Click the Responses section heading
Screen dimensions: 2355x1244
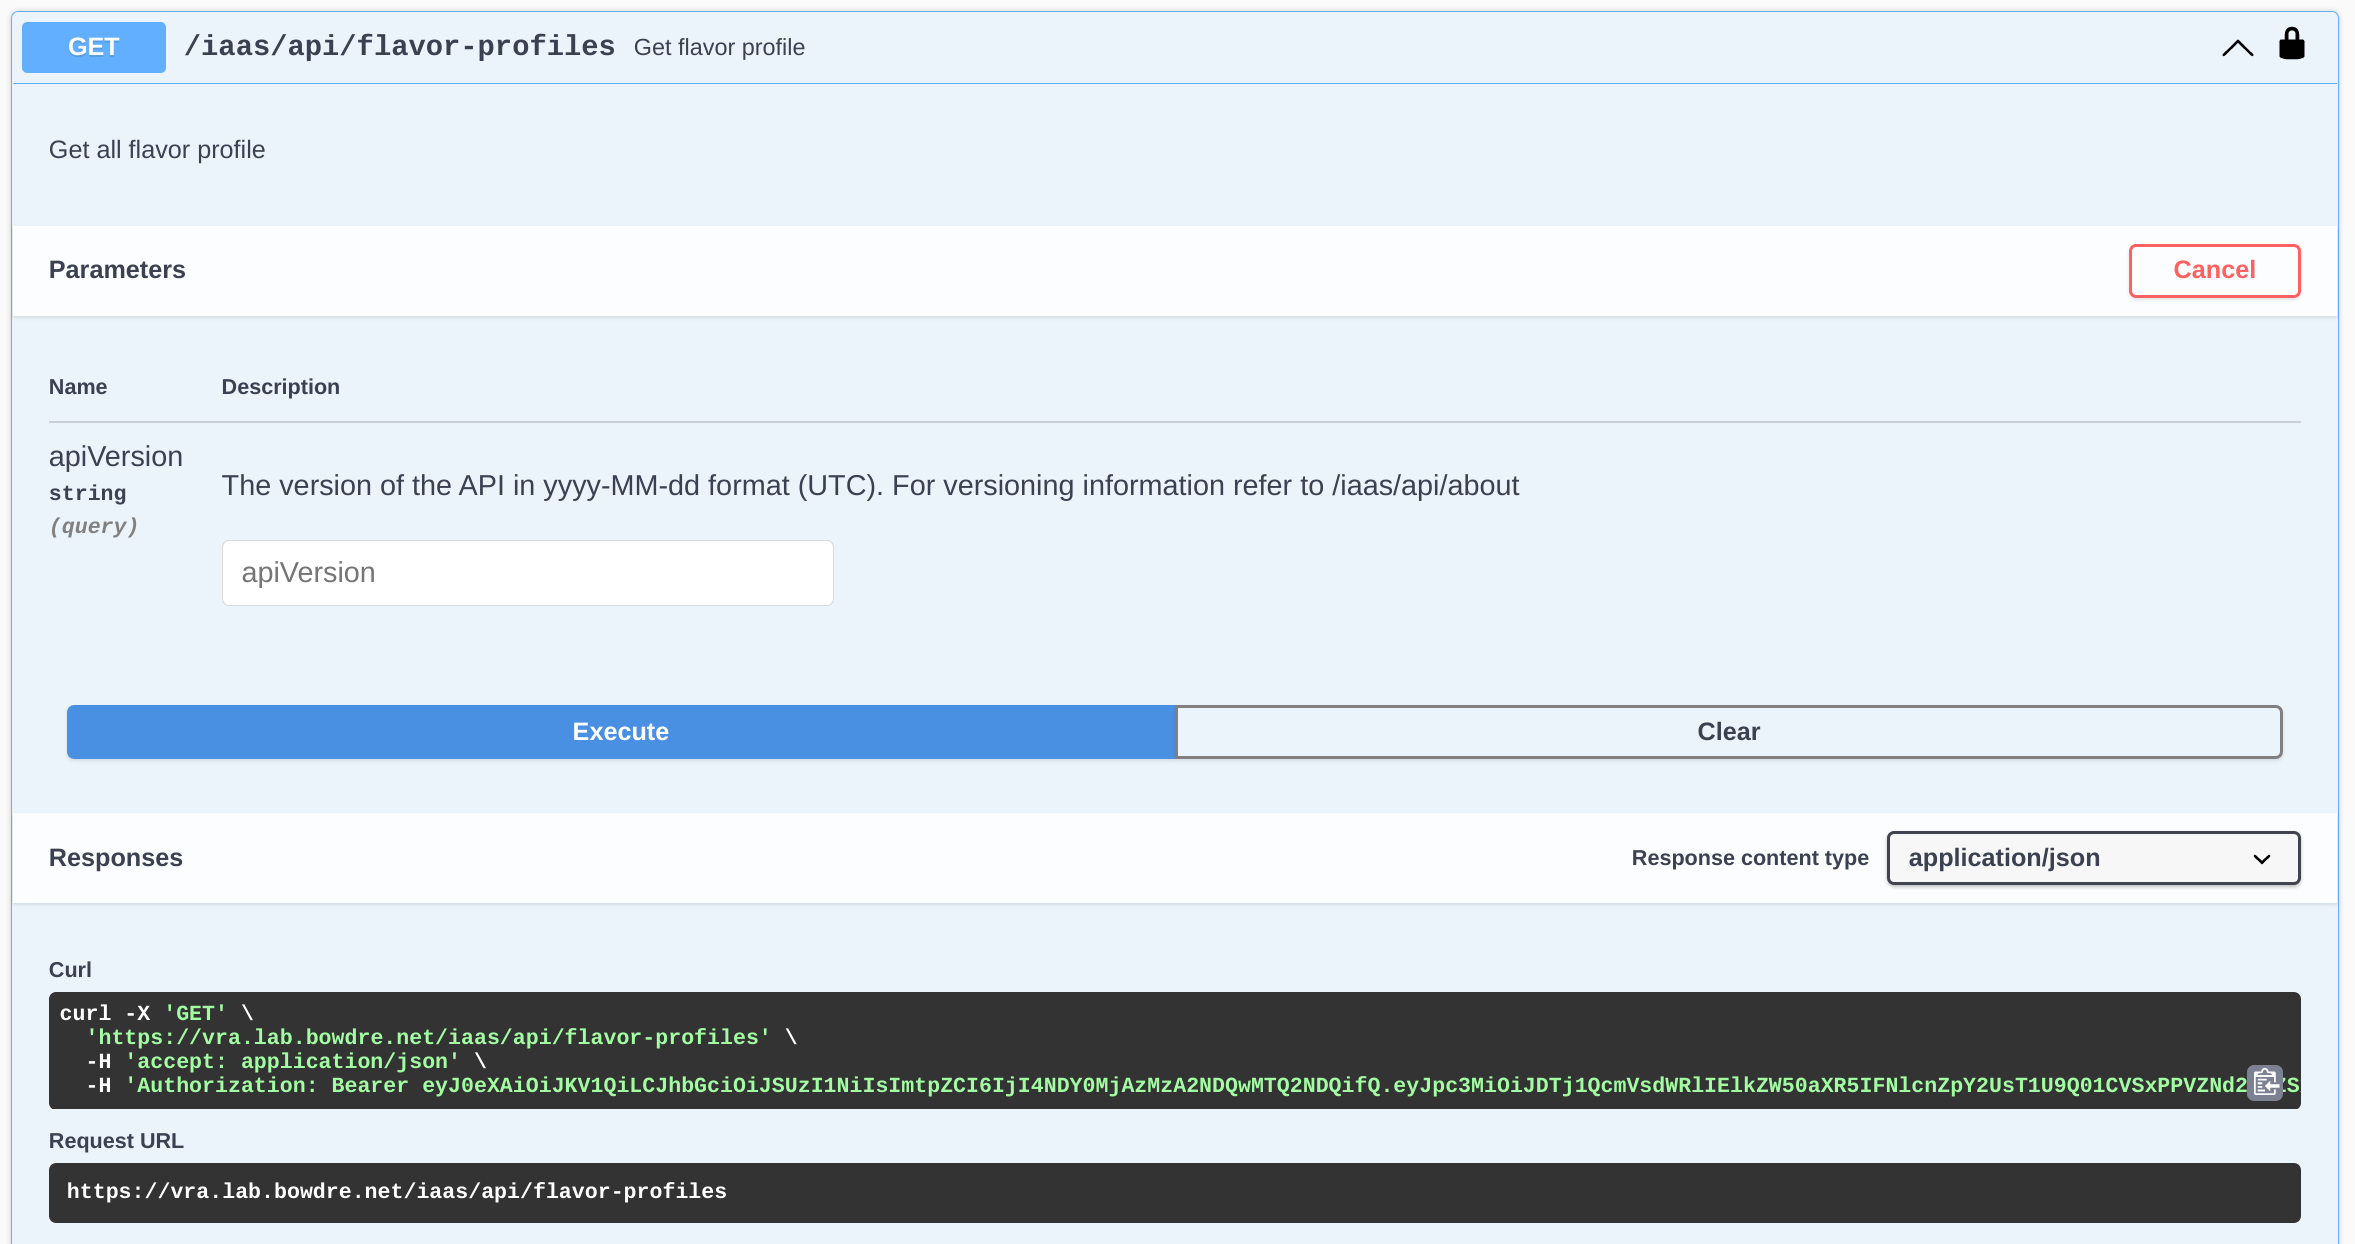click(x=116, y=858)
